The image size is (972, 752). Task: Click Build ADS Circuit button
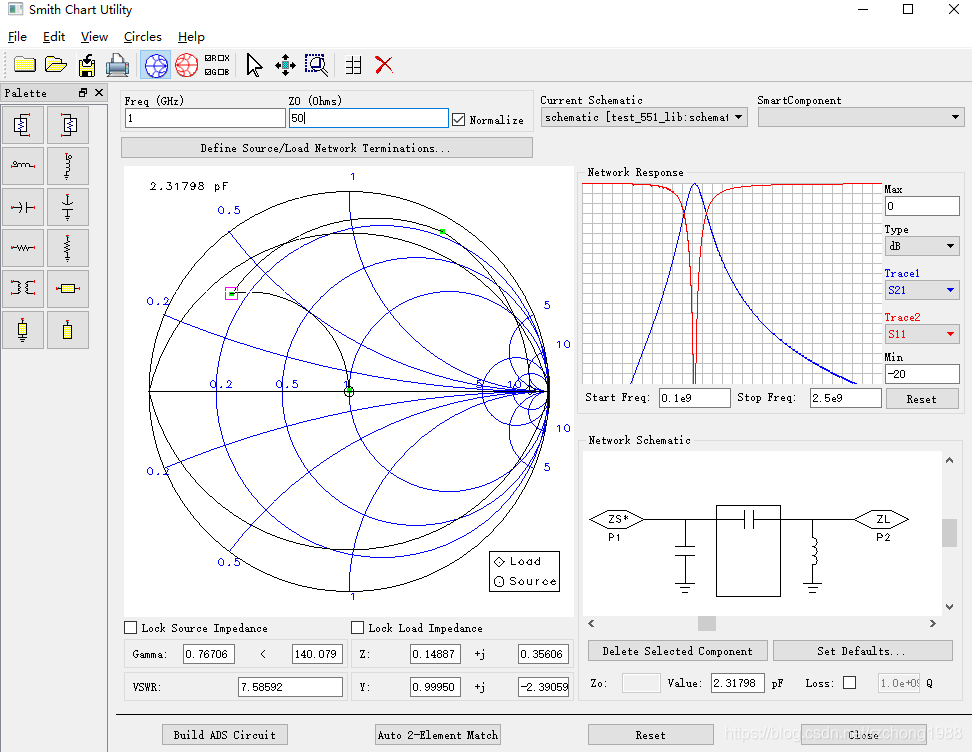(x=224, y=735)
